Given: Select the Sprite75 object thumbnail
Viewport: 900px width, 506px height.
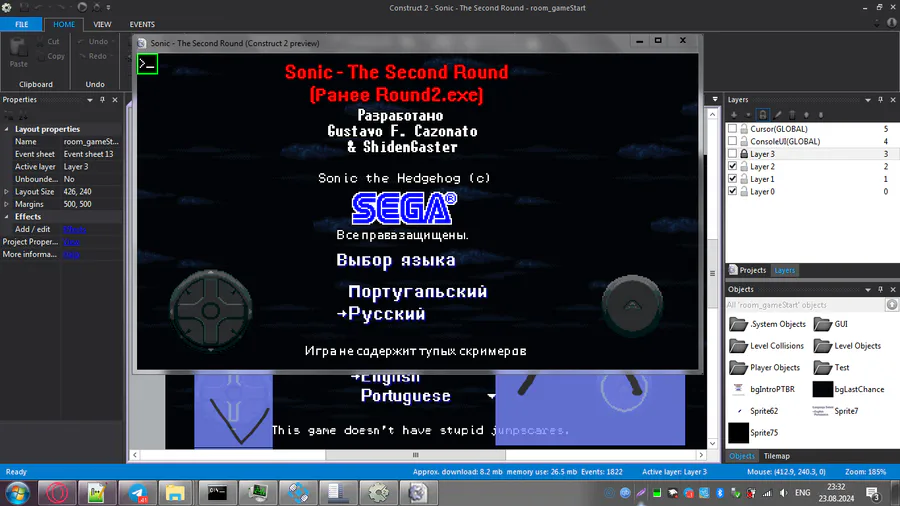Looking at the screenshot, I should [738, 433].
